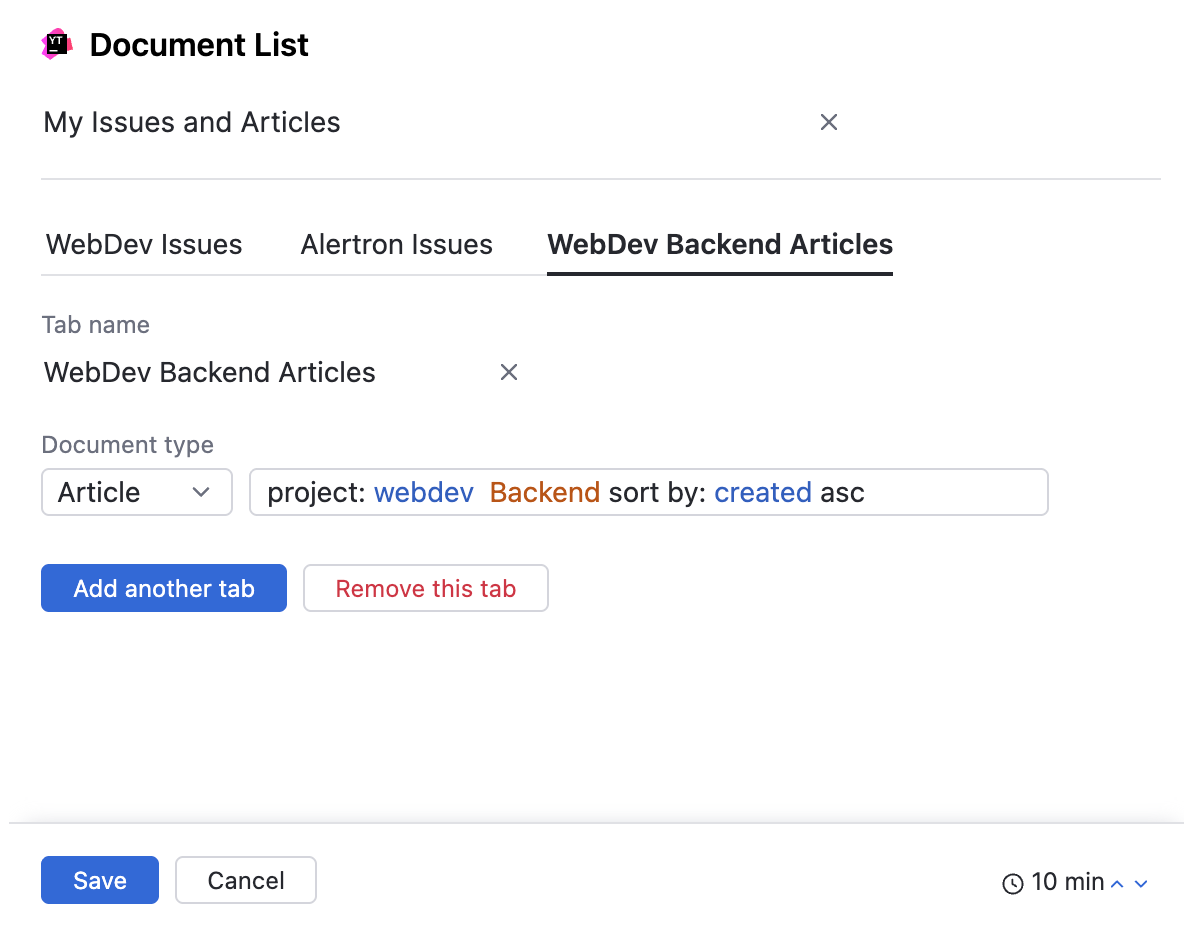
Task: Clear the My Issues and Articles title
Action: pyautogui.click(x=829, y=121)
